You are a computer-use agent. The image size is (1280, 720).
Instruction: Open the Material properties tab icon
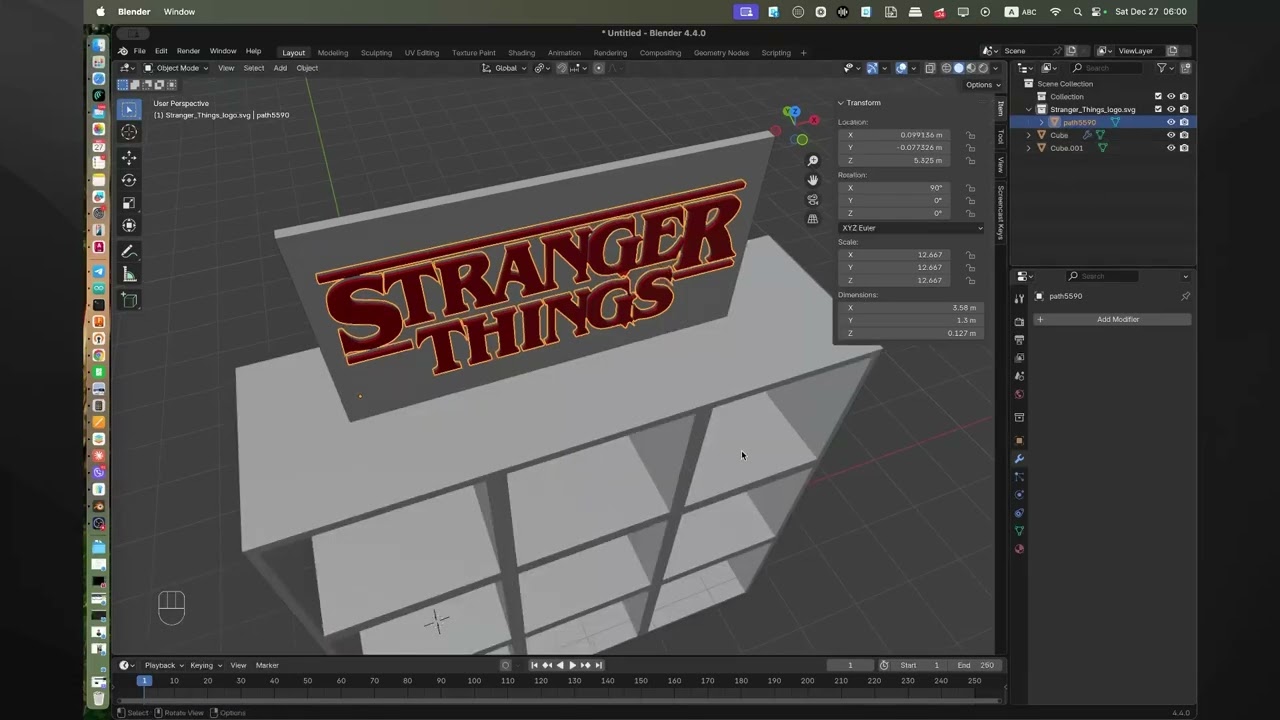coord(1019,549)
